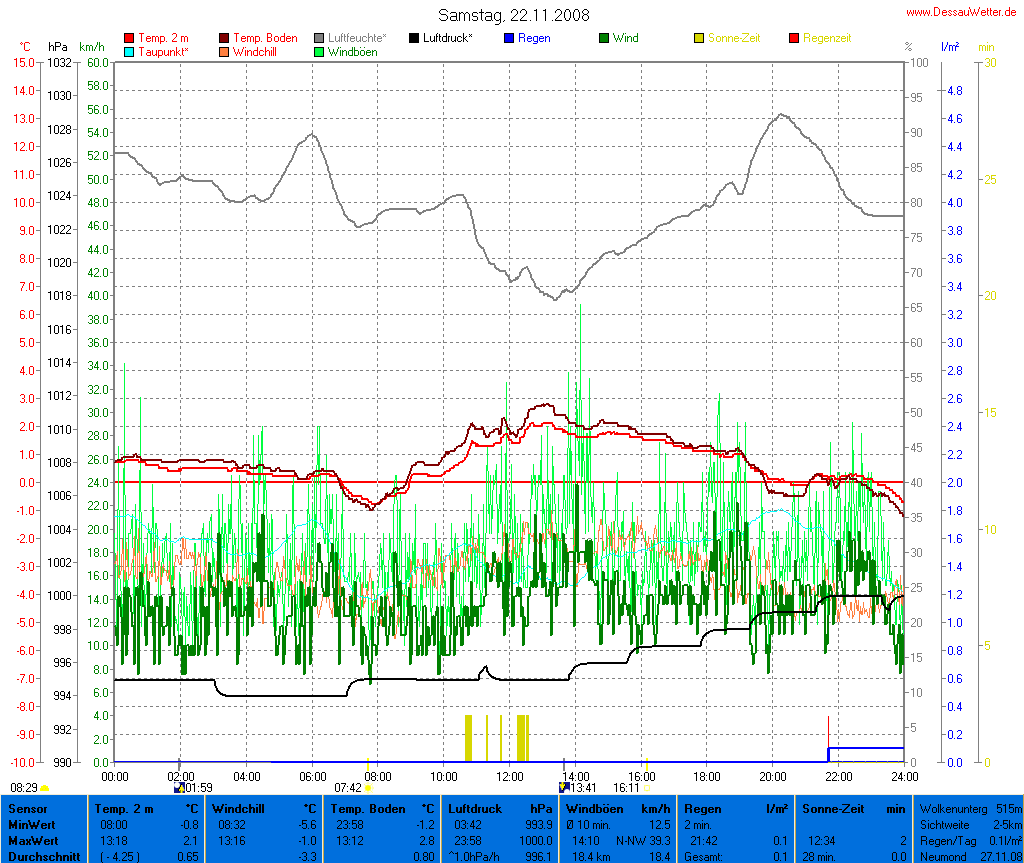Click the yellow Sonne-Zeit legend swatch
Viewport: 1024px width, 863px height.
click(699, 38)
